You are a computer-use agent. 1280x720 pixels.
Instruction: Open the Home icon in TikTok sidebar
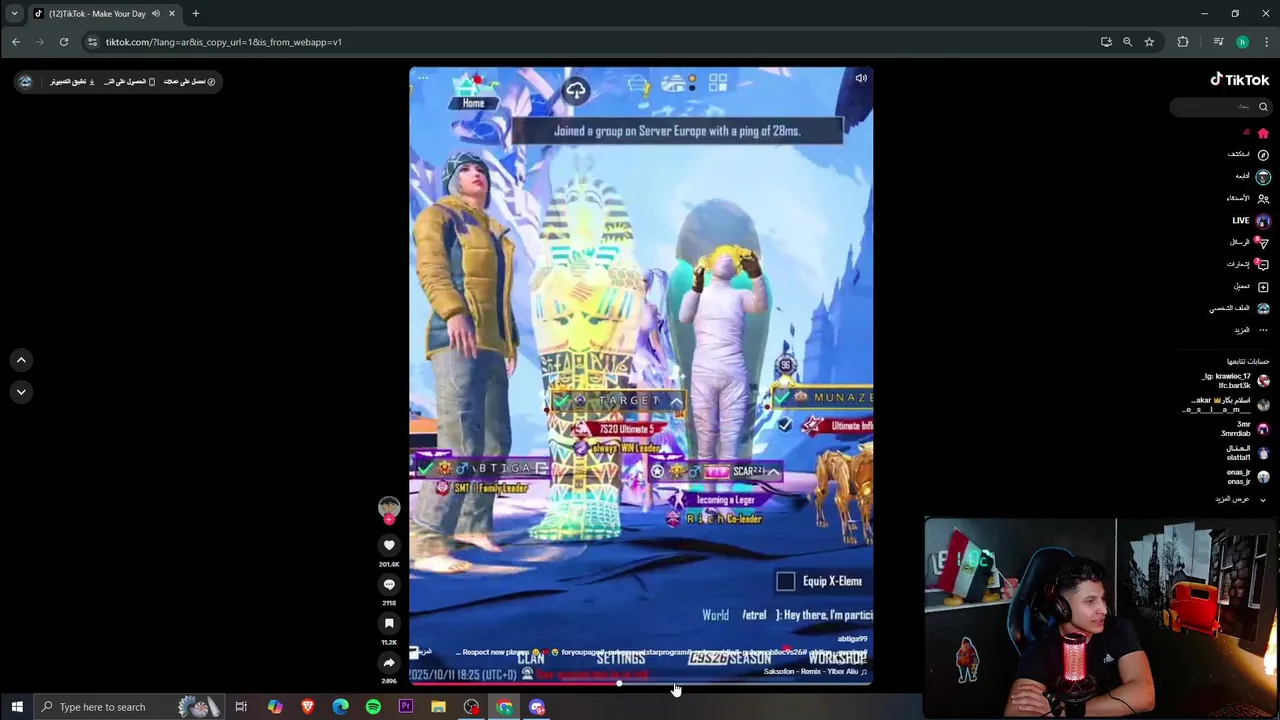pos(1263,133)
